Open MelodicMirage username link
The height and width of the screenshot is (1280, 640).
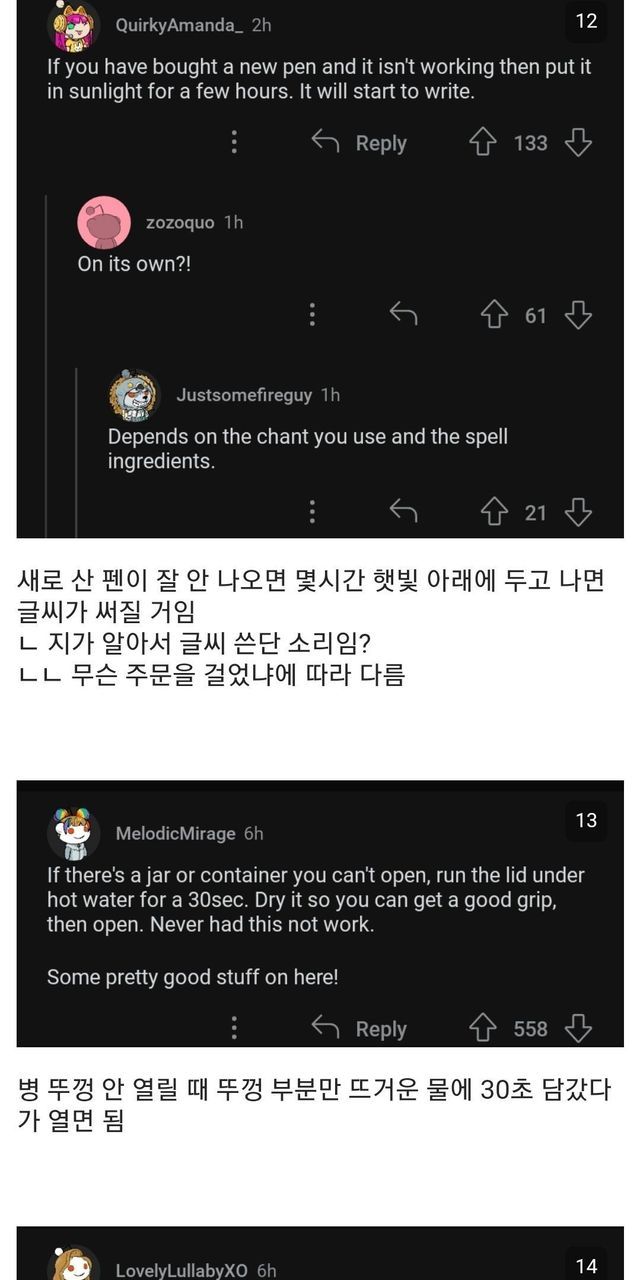[x=175, y=833]
